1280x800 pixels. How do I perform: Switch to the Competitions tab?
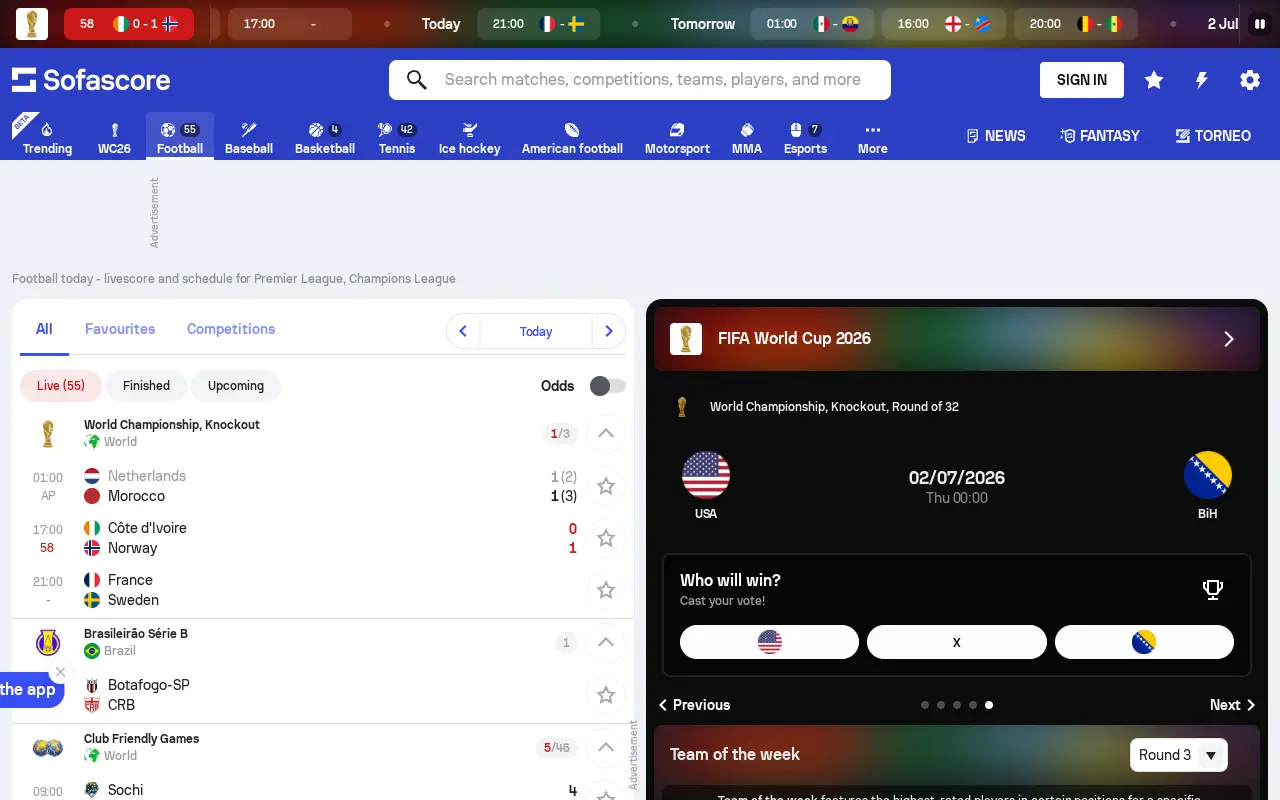pos(231,329)
